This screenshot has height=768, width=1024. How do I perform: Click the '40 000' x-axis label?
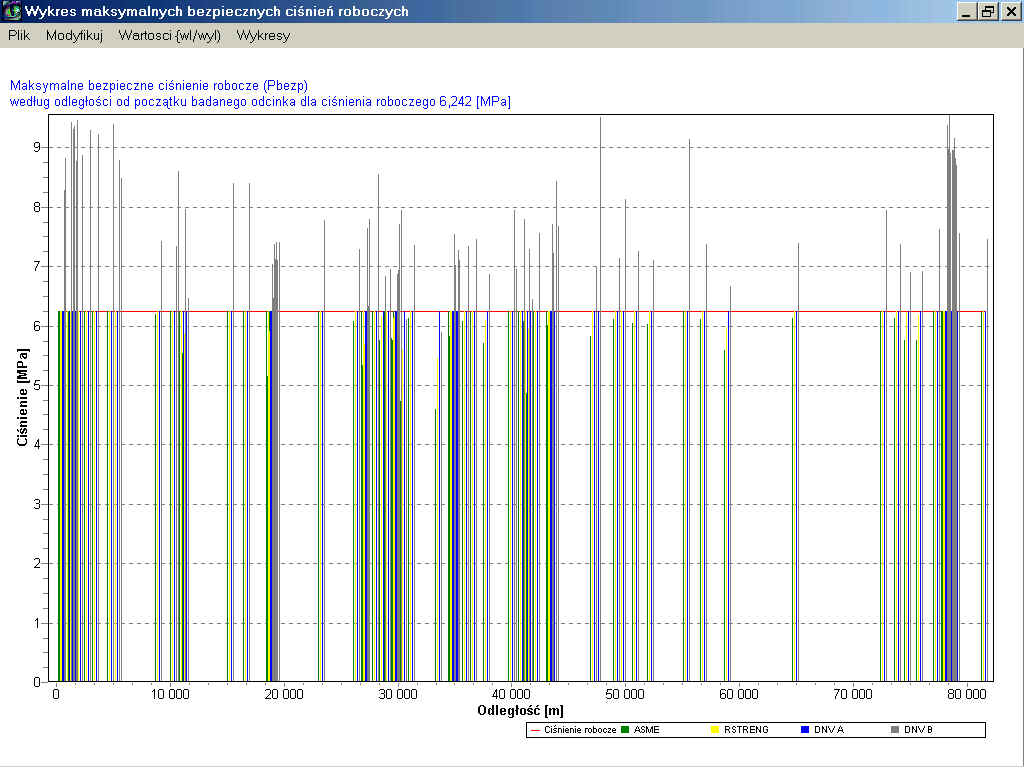coord(511,694)
